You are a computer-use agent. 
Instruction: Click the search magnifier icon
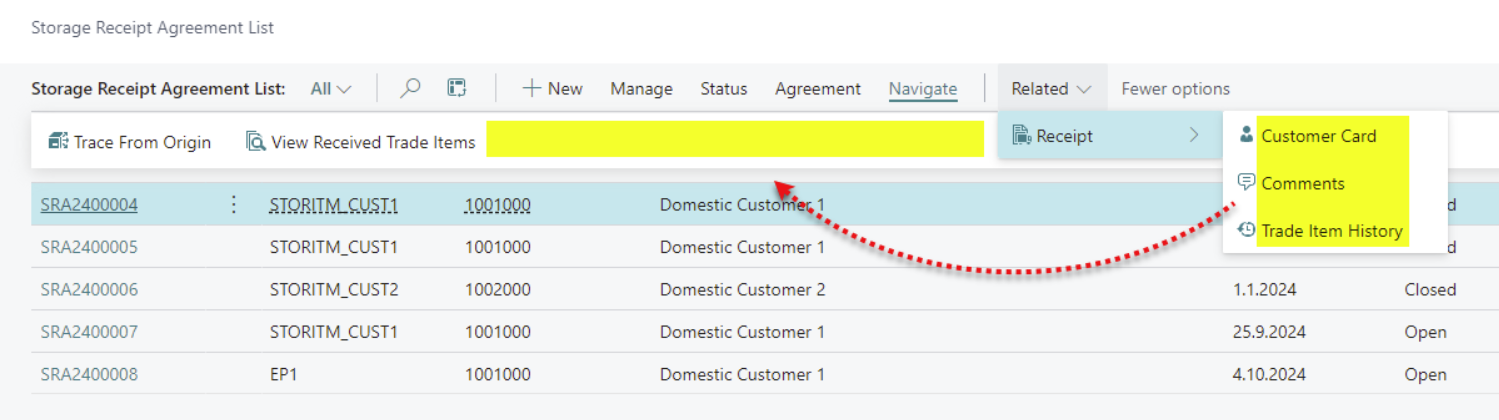pos(410,88)
